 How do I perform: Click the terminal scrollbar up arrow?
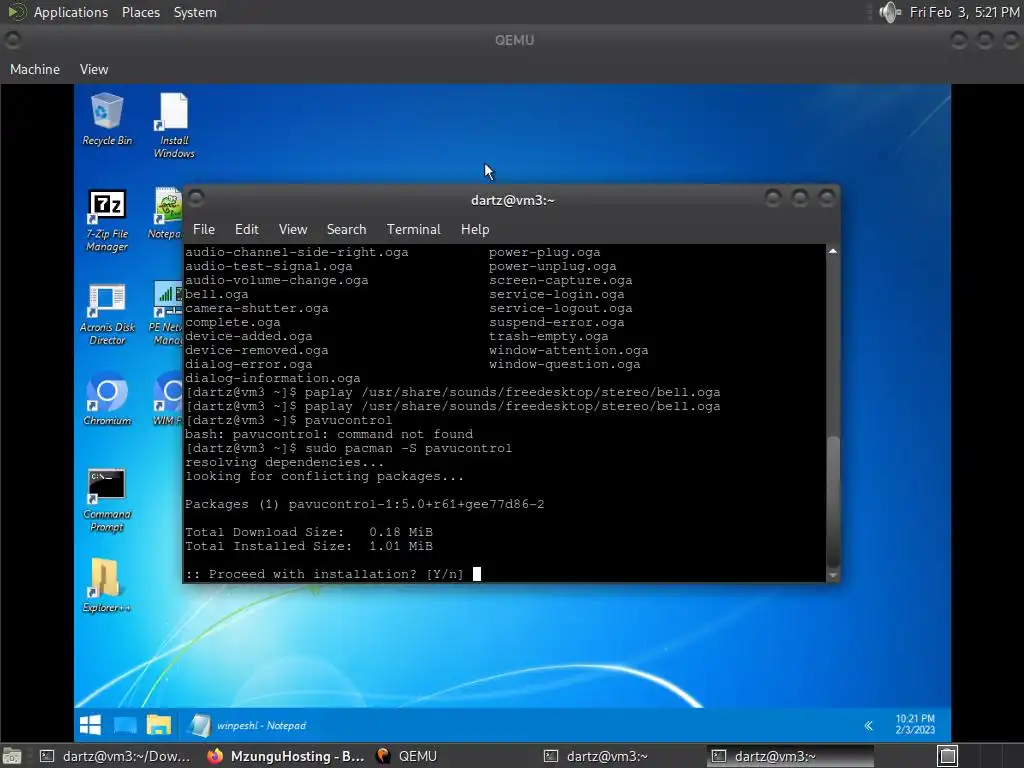click(833, 251)
